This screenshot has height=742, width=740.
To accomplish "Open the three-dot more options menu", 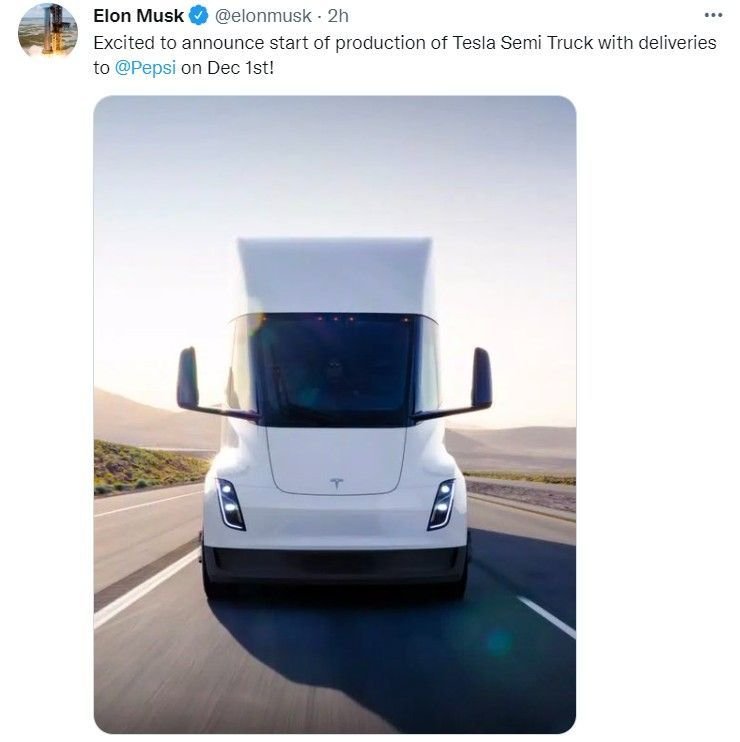I will pyautogui.click(x=713, y=15).
